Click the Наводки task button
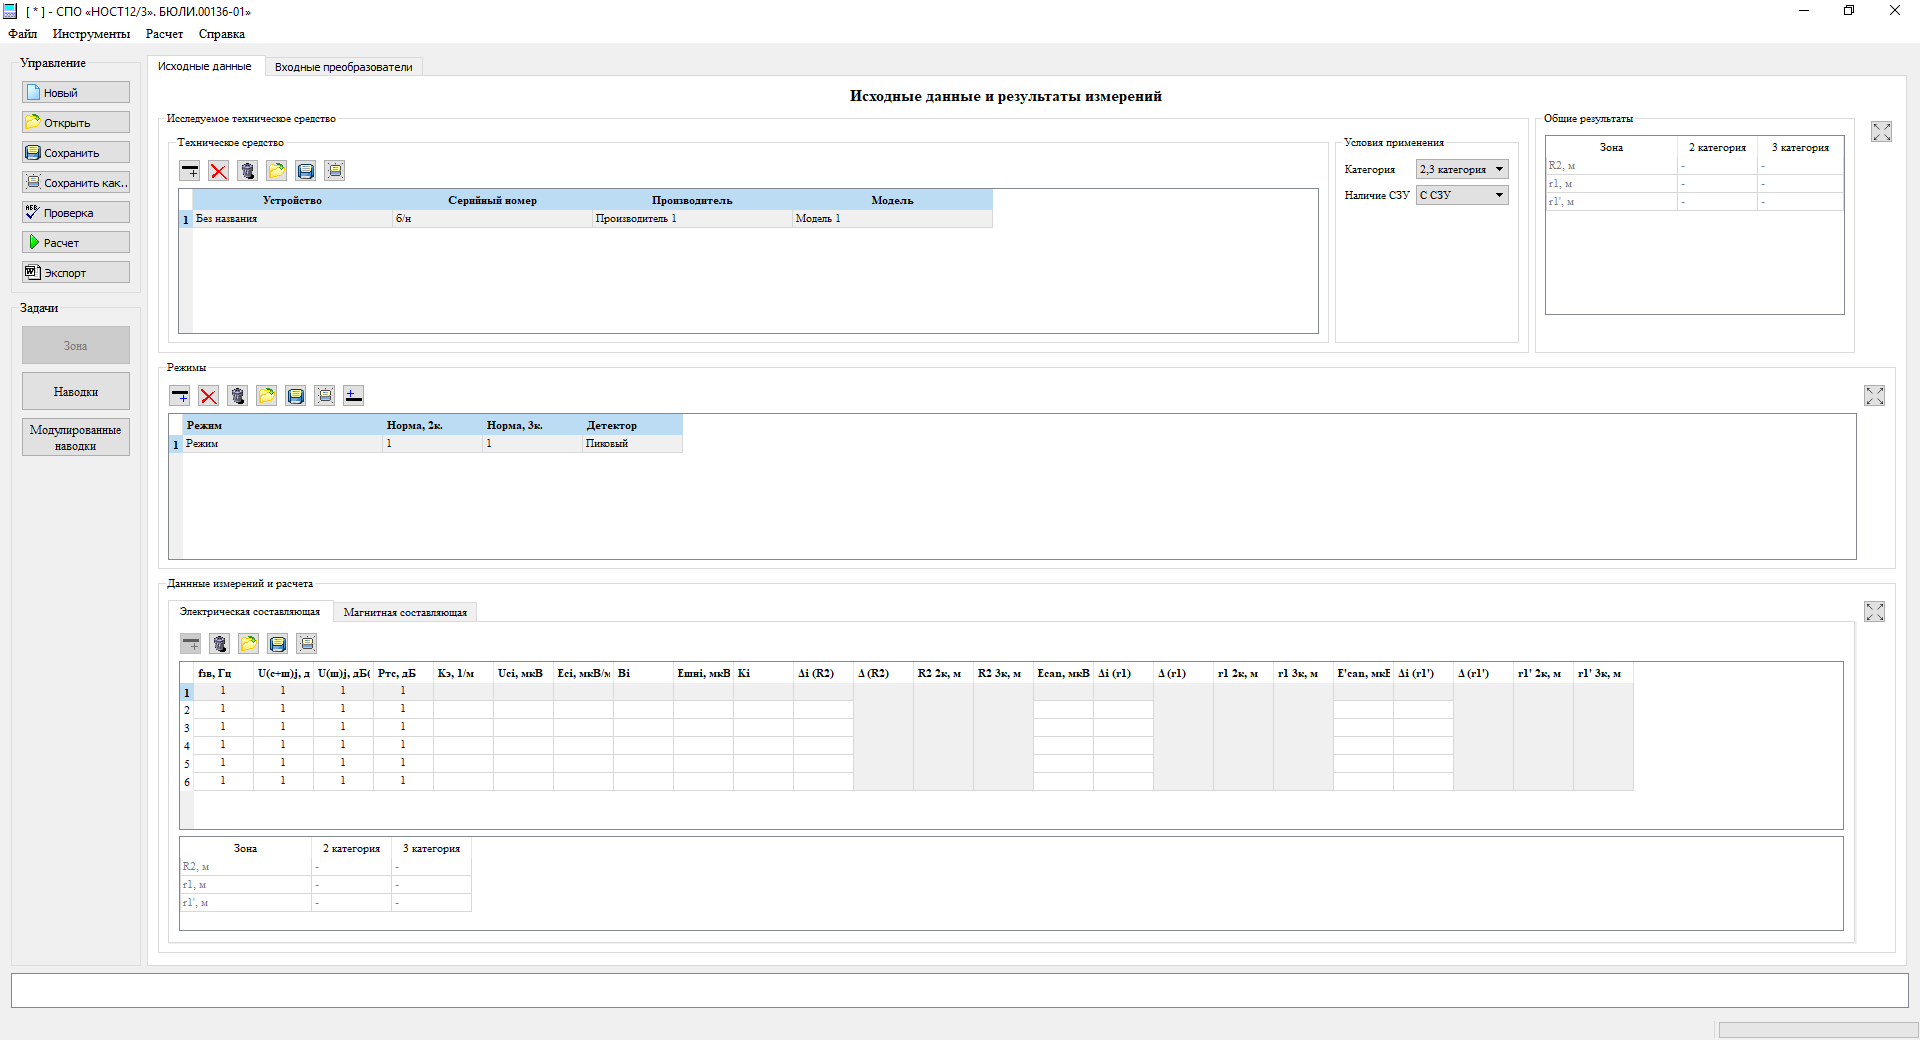Image resolution: width=1920 pixels, height=1040 pixels. (76, 392)
